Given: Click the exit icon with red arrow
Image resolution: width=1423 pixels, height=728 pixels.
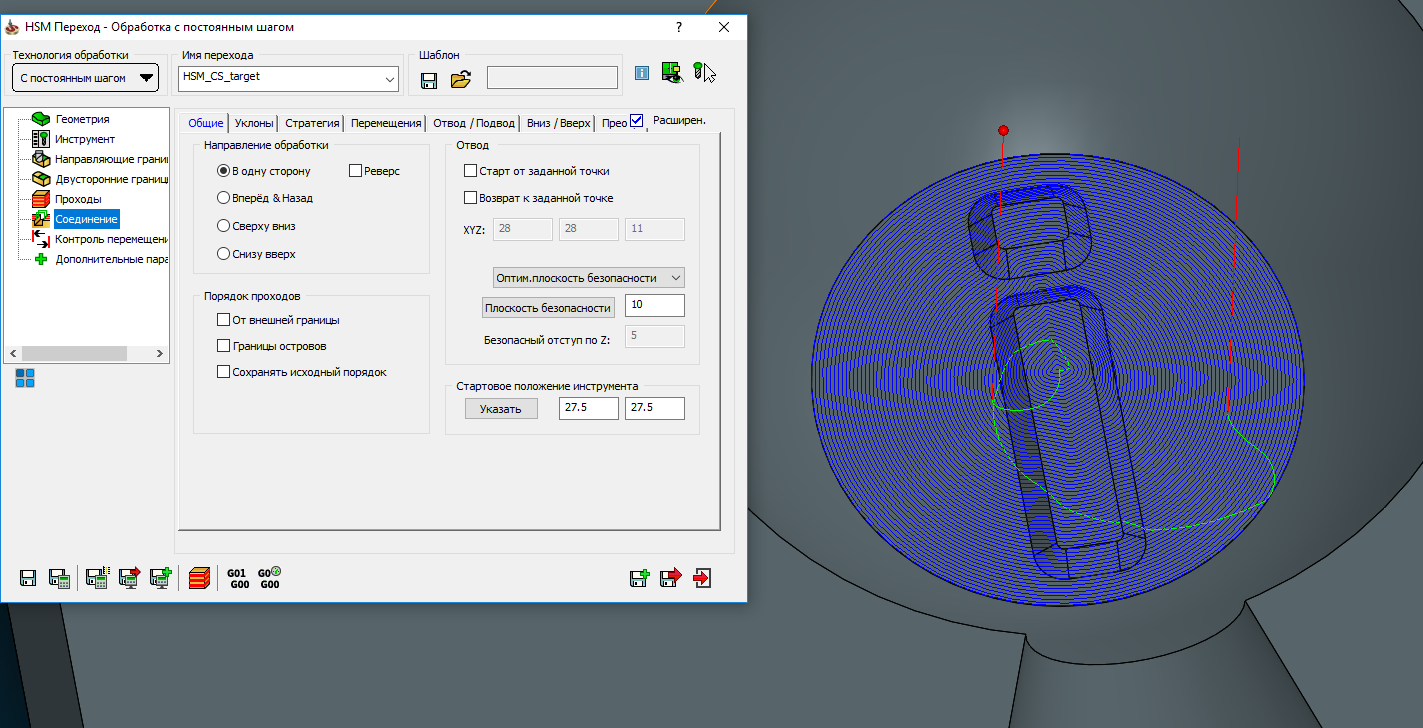Looking at the screenshot, I should click(x=701, y=577).
